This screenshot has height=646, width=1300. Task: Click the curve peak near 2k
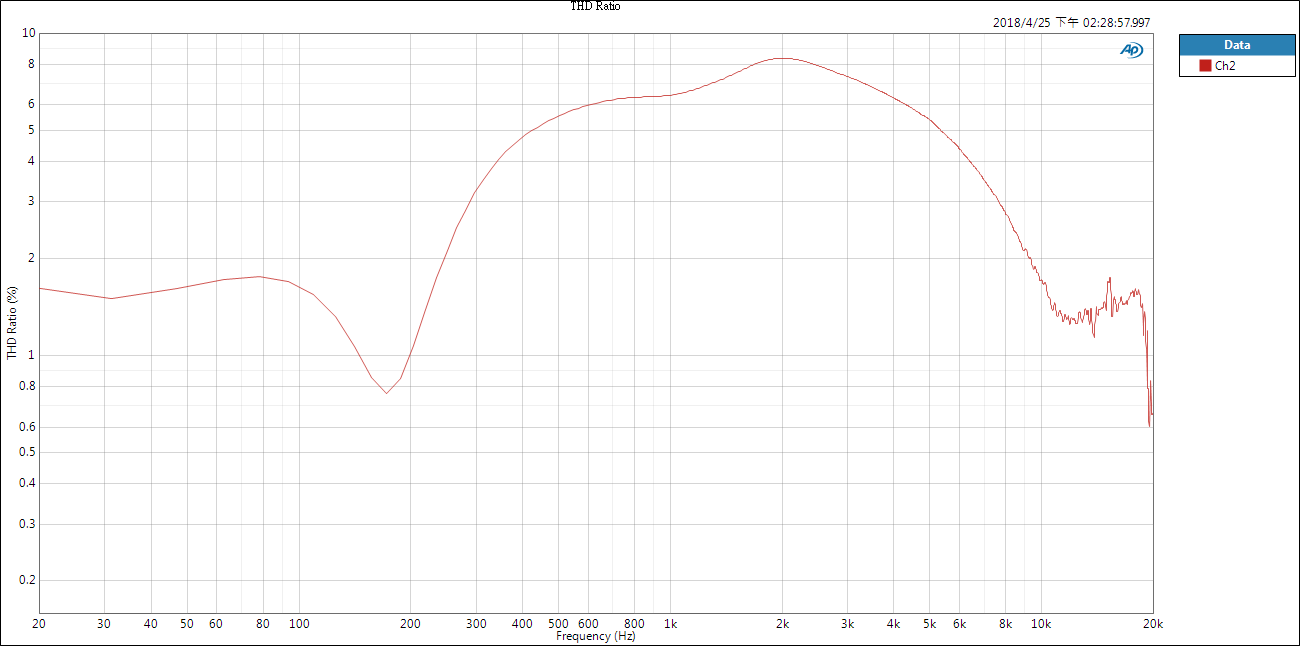click(783, 58)
